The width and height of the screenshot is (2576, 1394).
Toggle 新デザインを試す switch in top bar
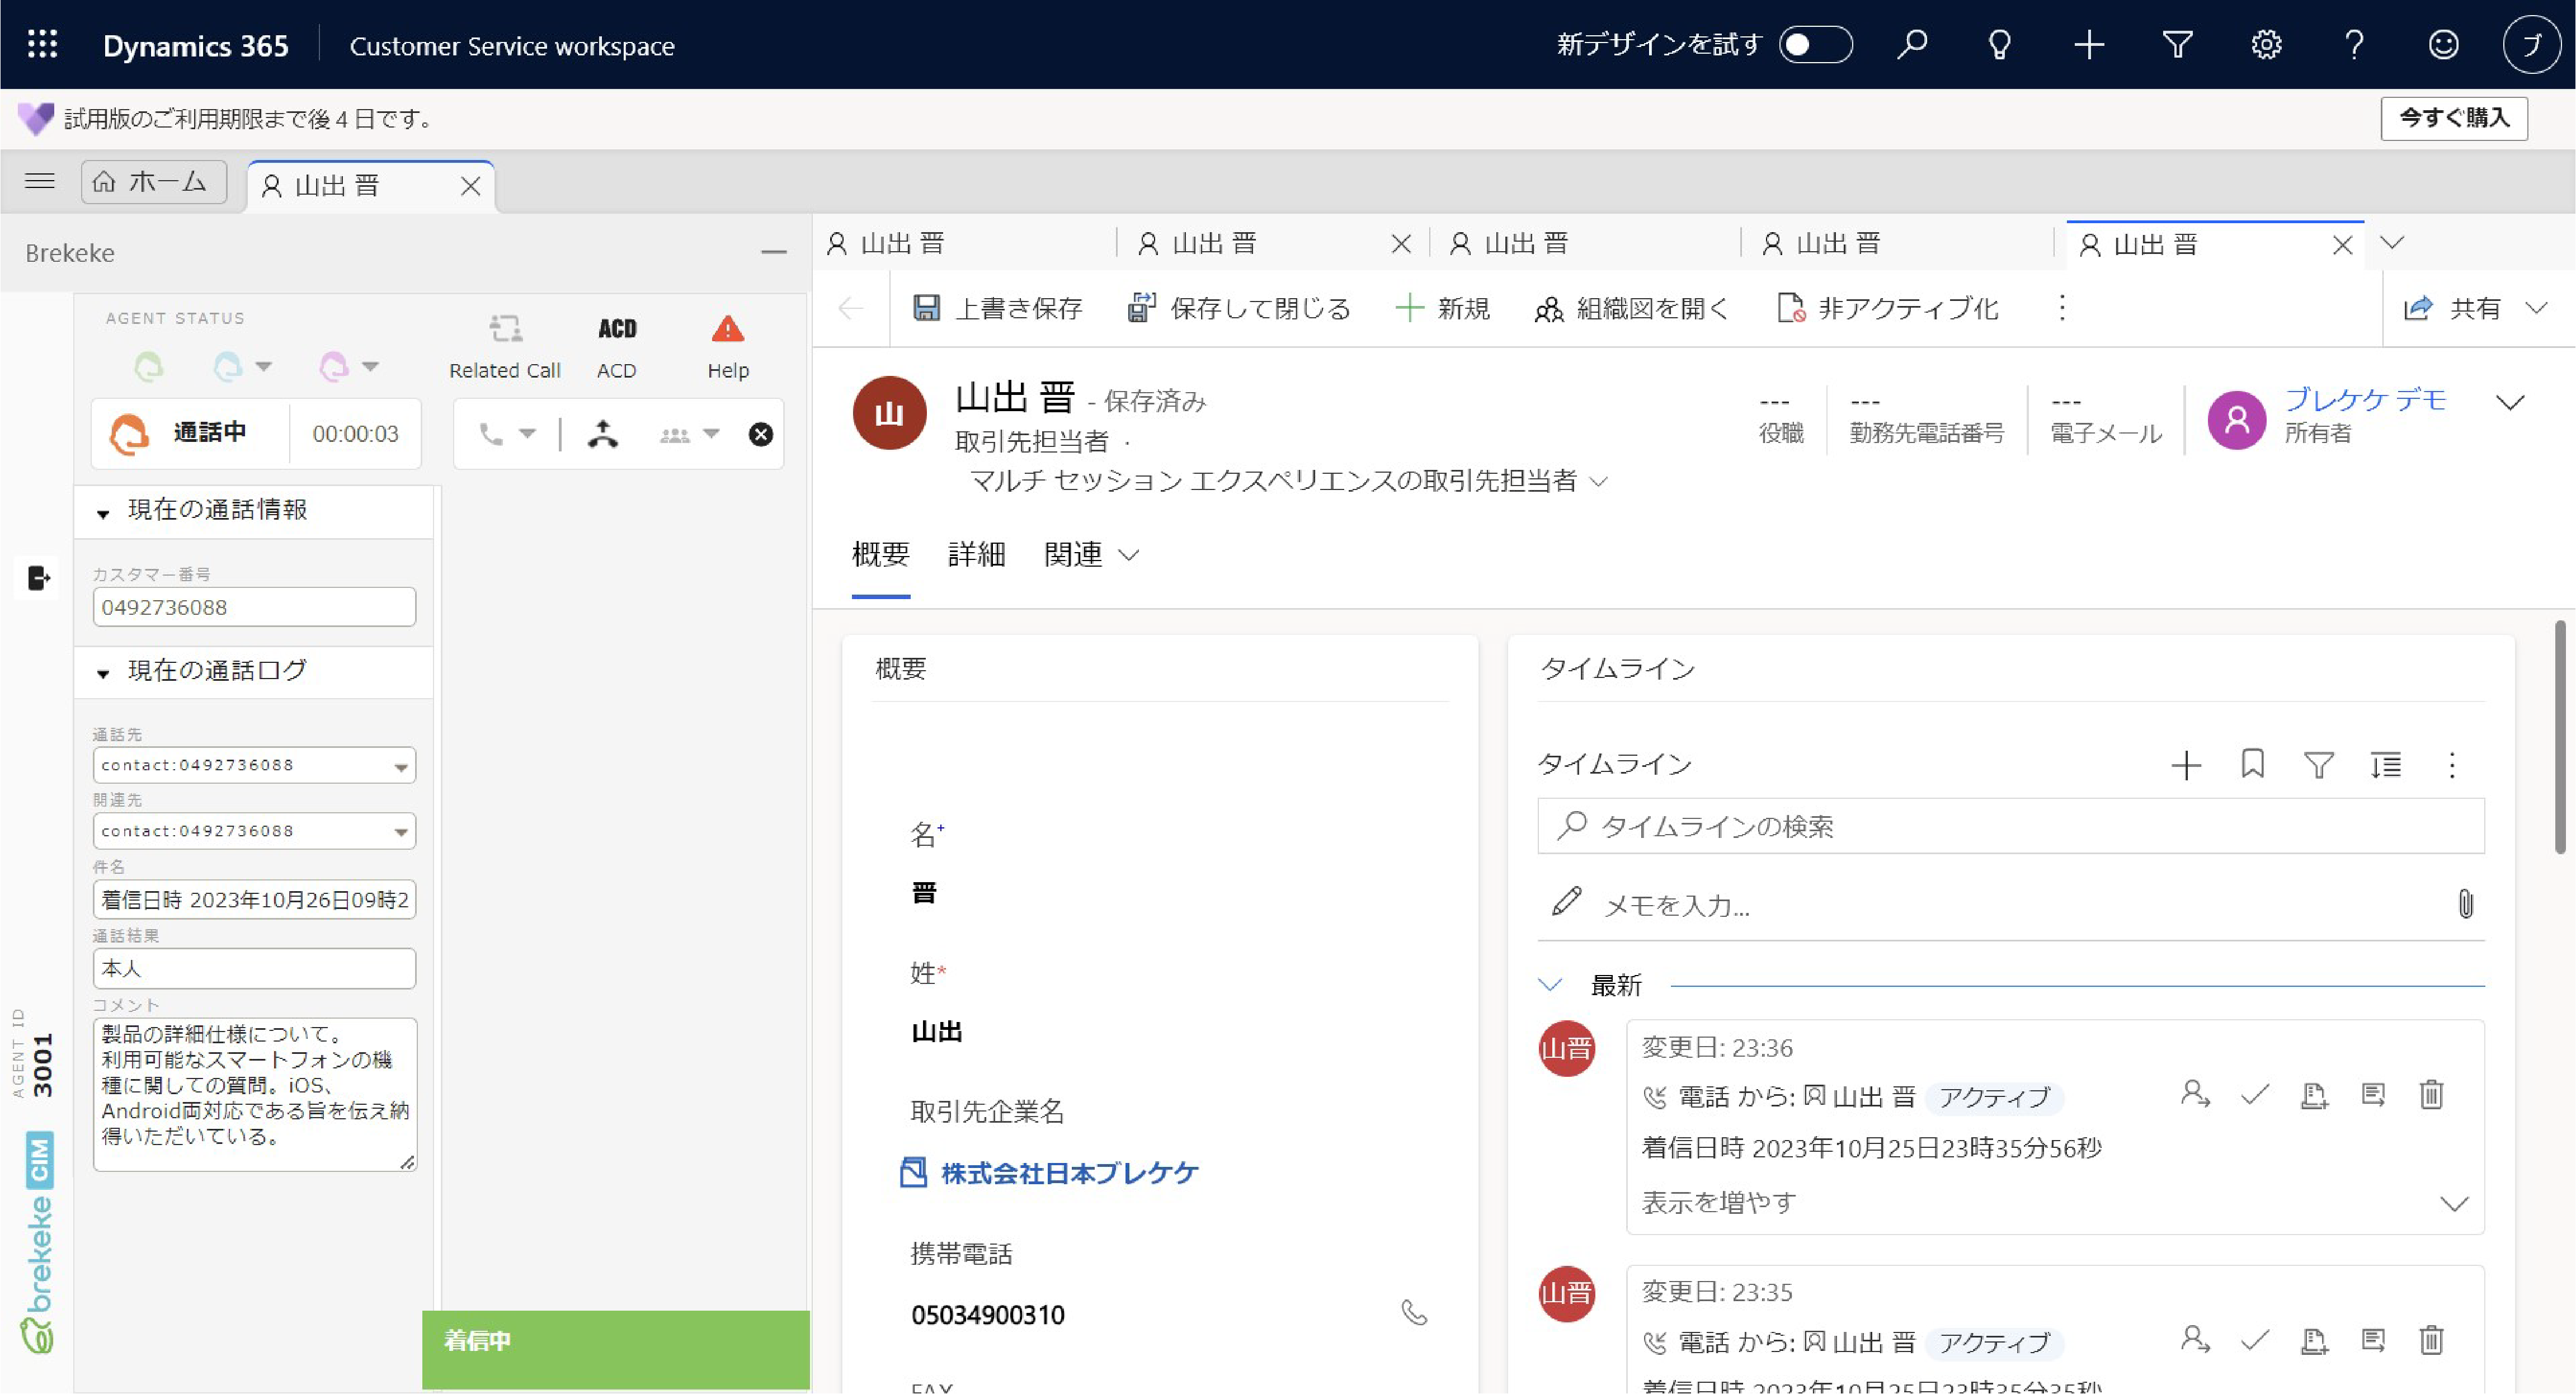(1816, 46)
